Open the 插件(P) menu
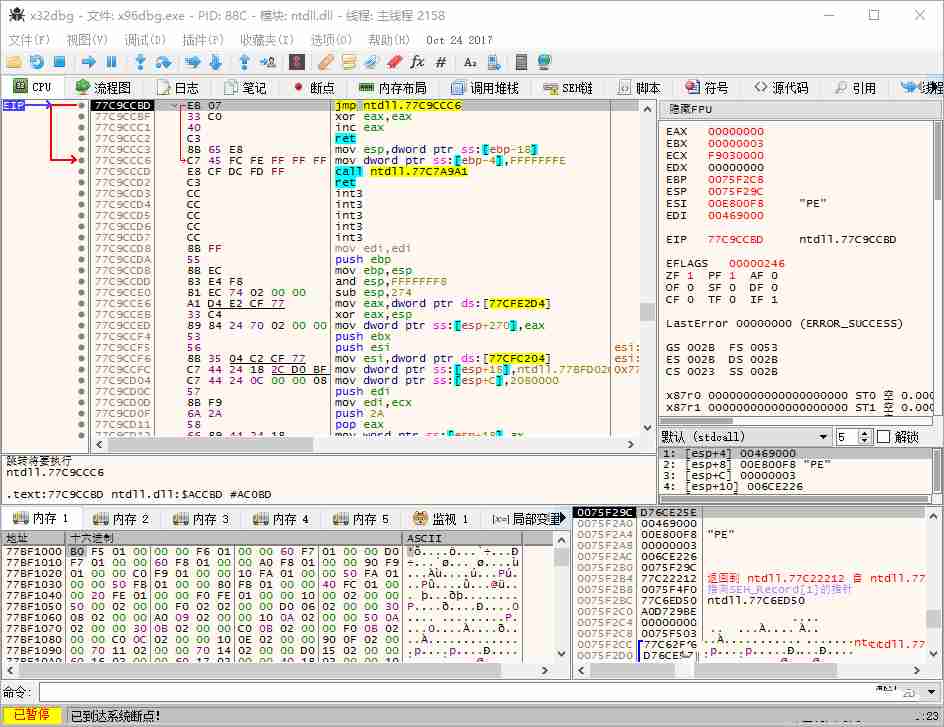Screen dimensions: 944x727 (x=203, y=40)
